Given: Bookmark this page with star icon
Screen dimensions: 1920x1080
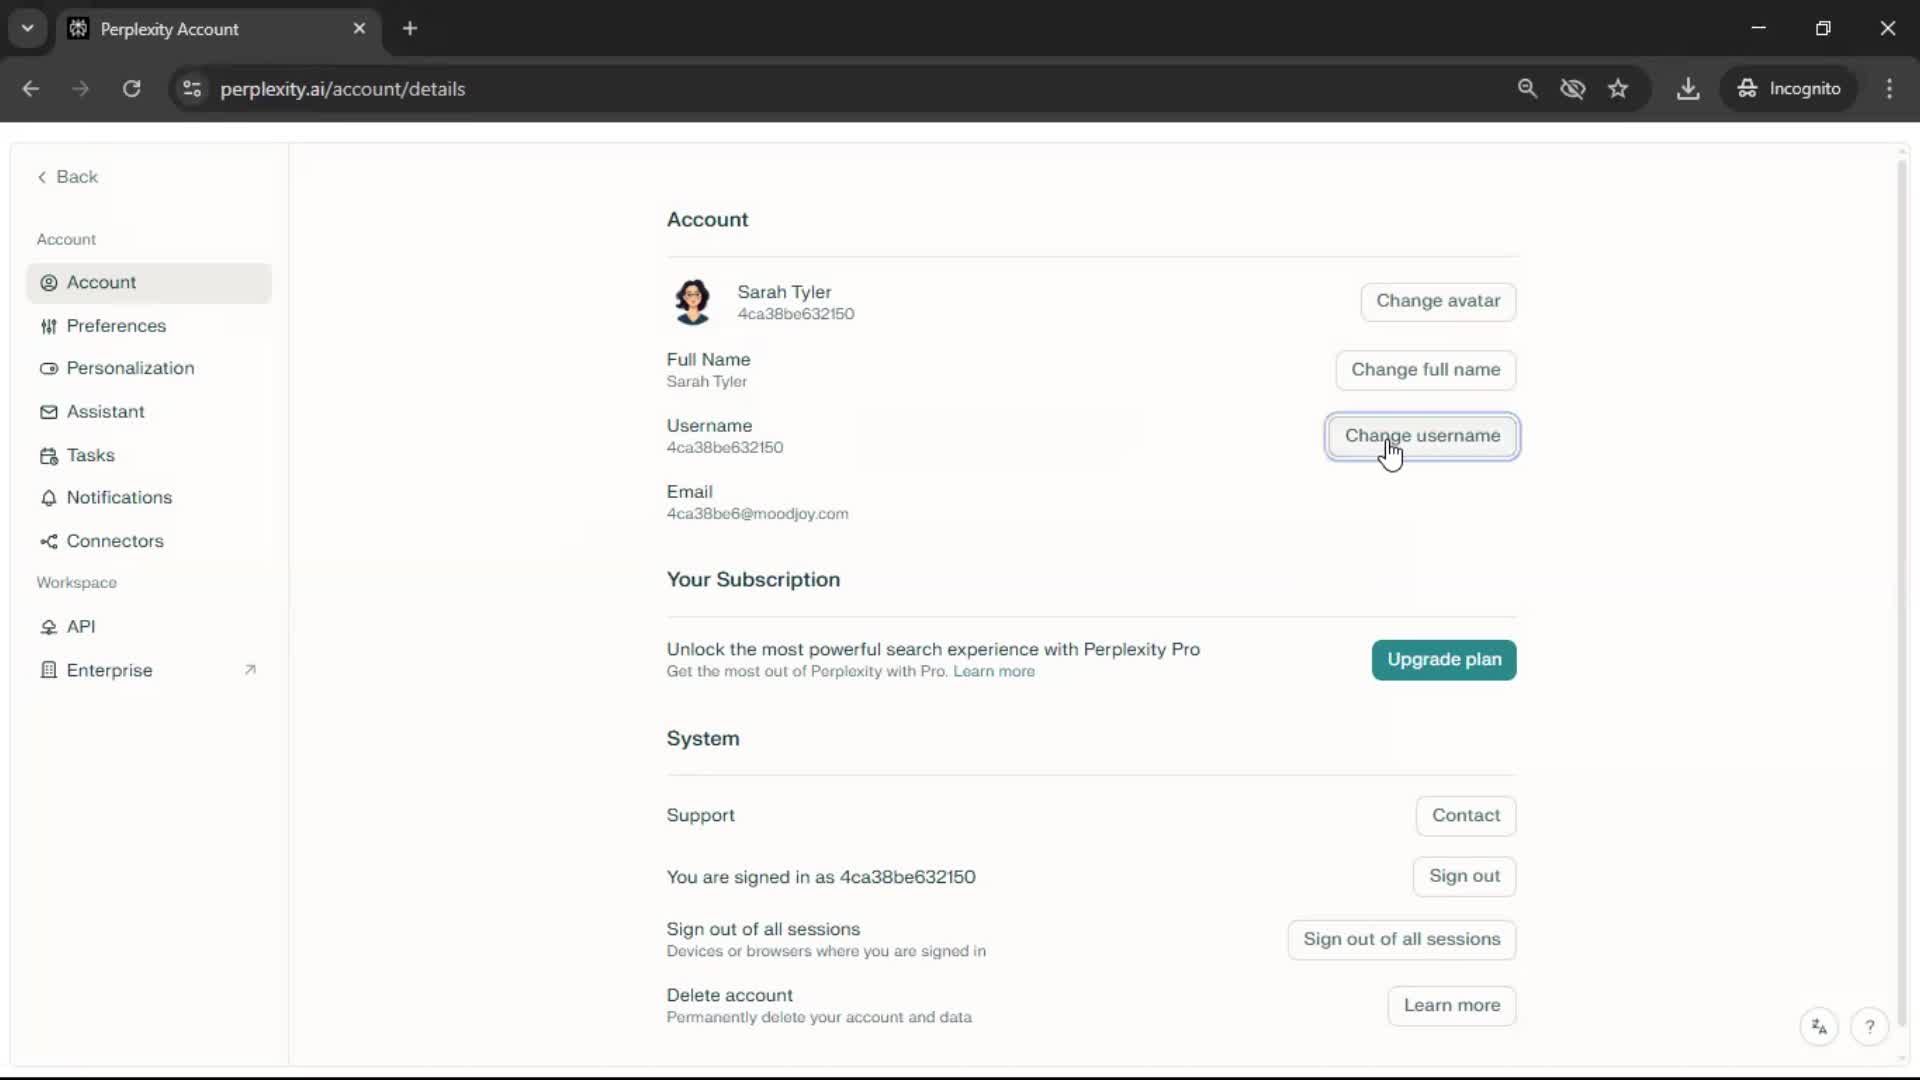Looking at the screenshot, I should (x=1618, y=89).
